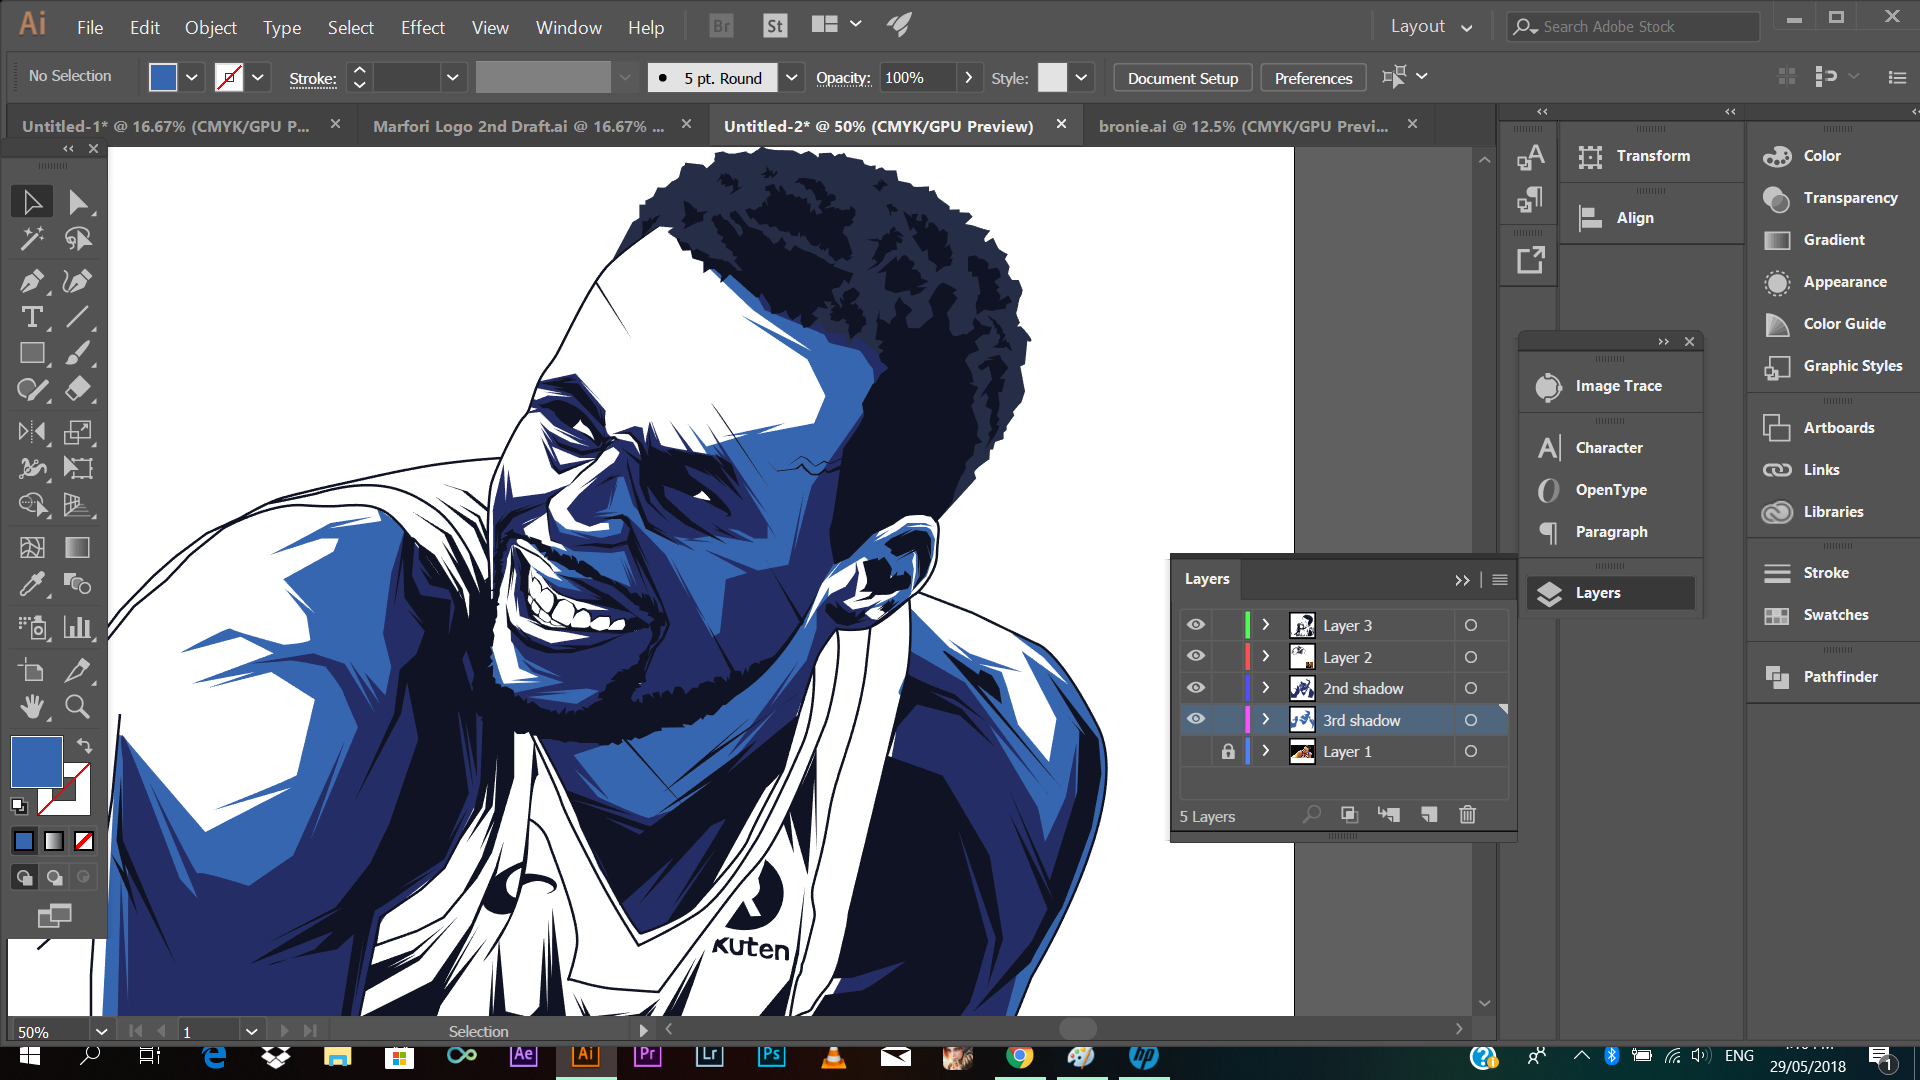This screenshot has width=1920, height=1080.
Task: Pick the Magic Wand tool
Action: (x=32, y=239)
